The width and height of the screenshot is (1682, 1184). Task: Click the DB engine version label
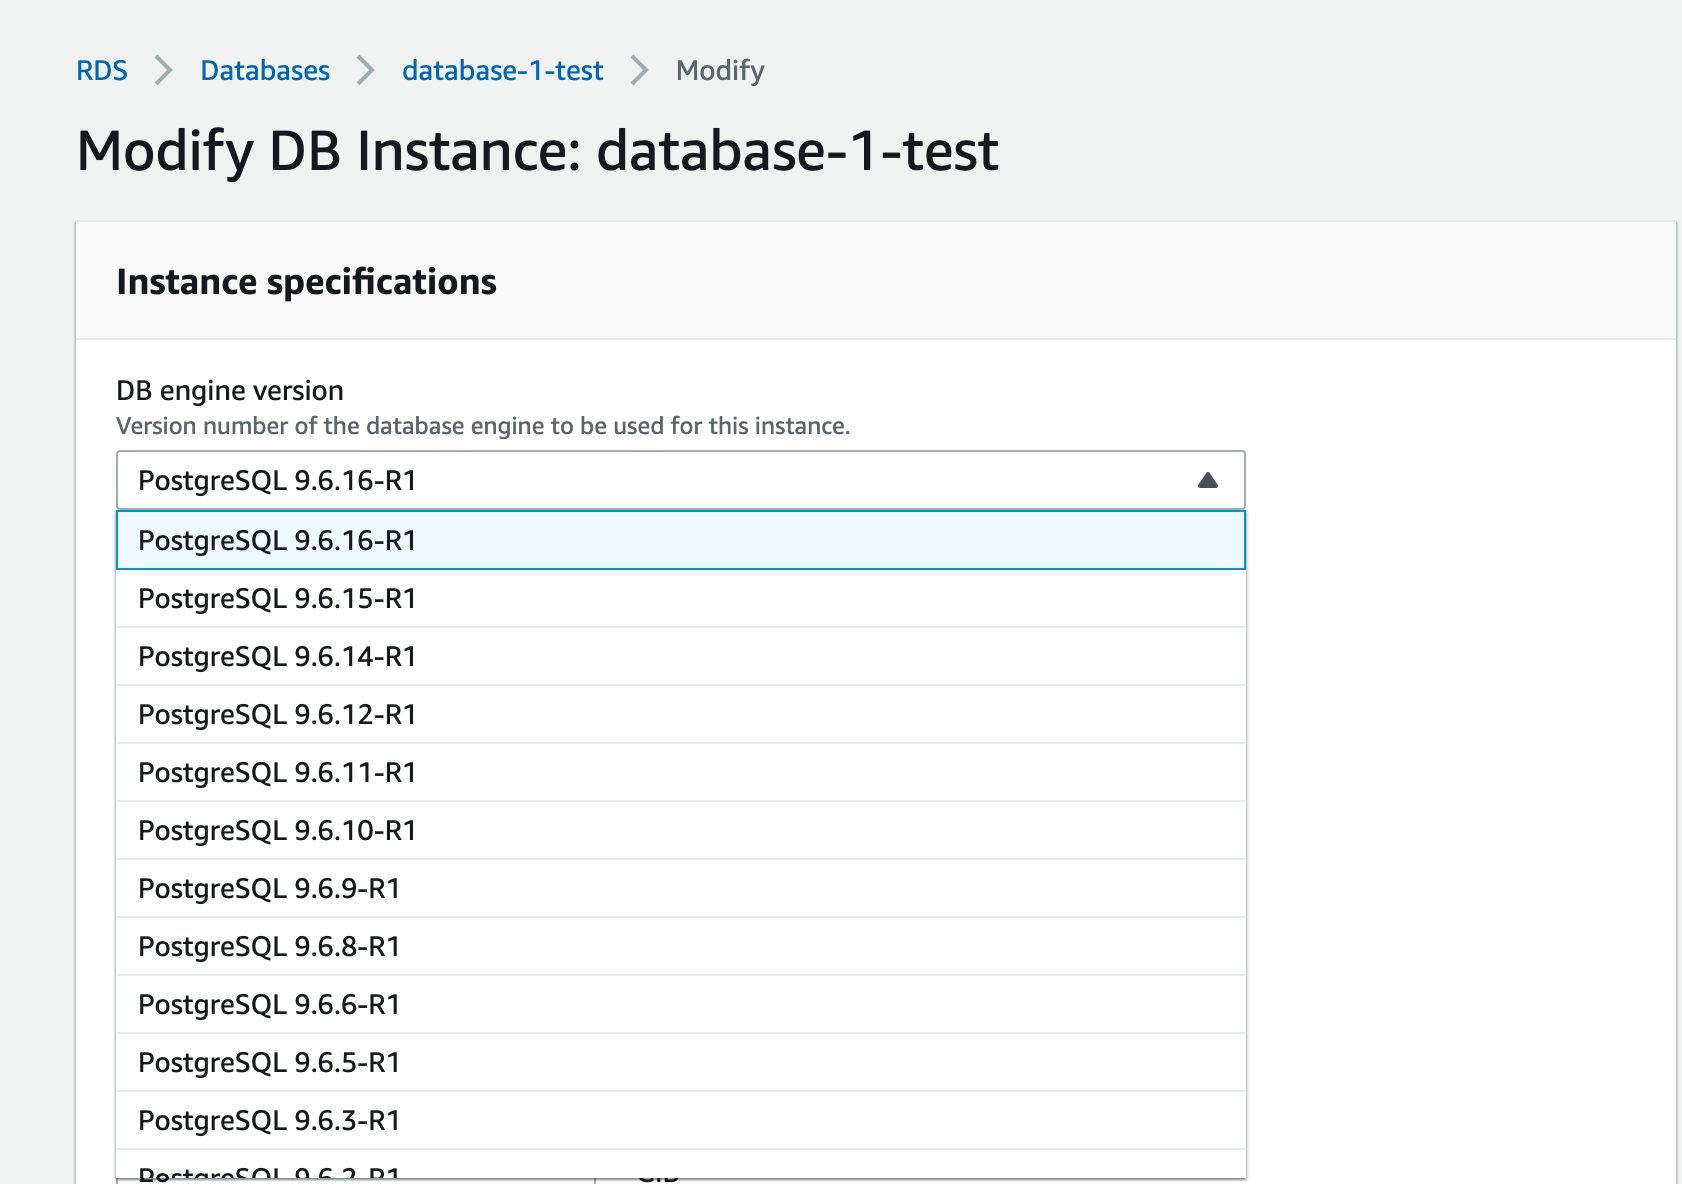230,391
